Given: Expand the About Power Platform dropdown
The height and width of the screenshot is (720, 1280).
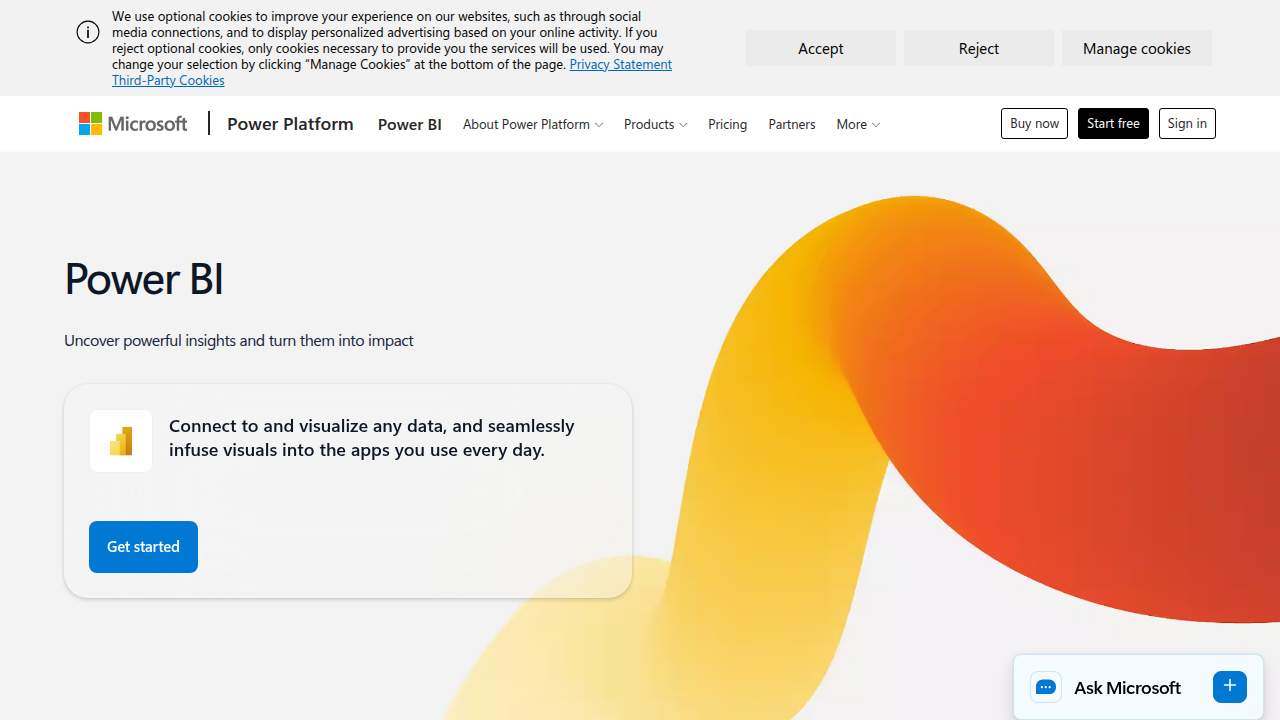Looking at the screenshot, I should [533, 124].
